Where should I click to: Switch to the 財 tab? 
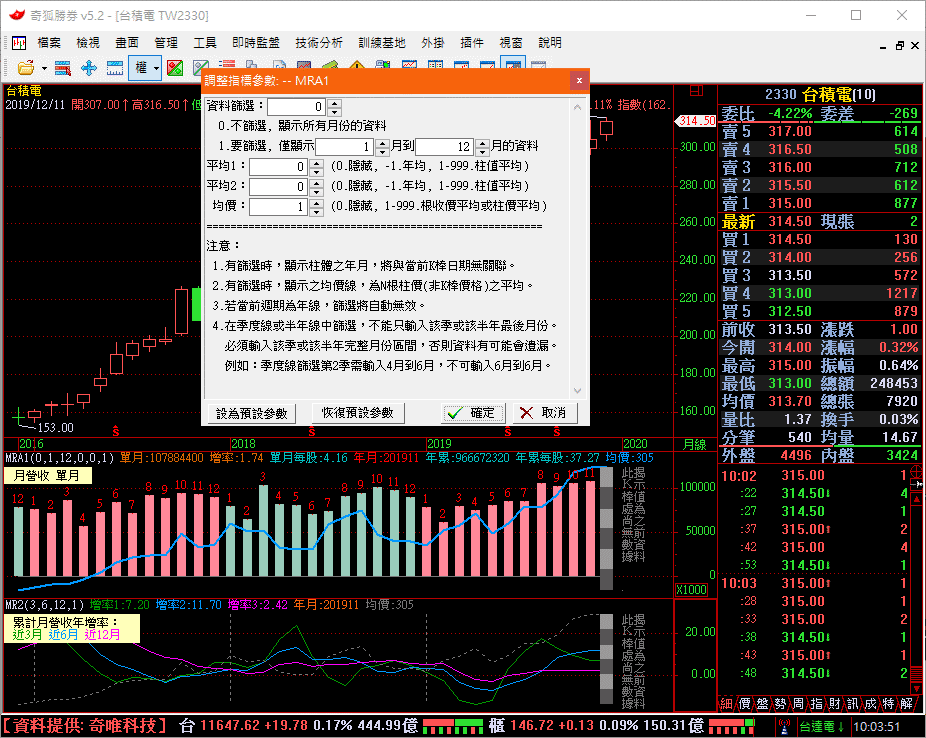point(834,704)
